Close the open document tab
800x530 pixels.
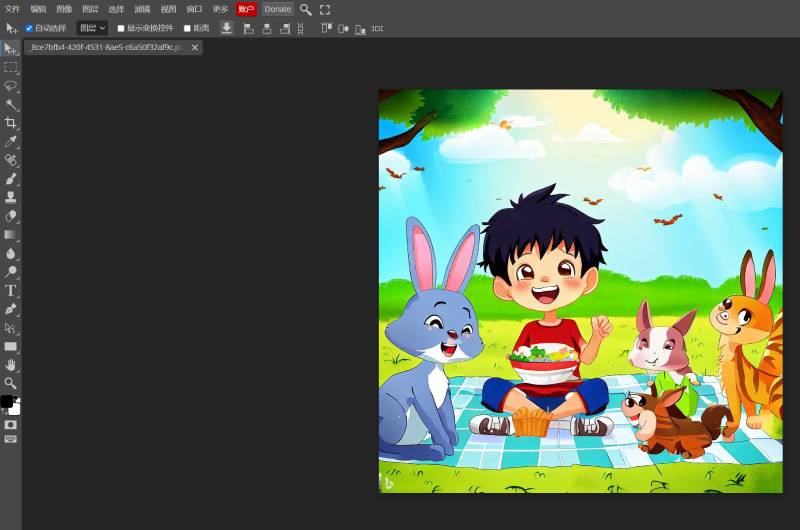point(195,47)
